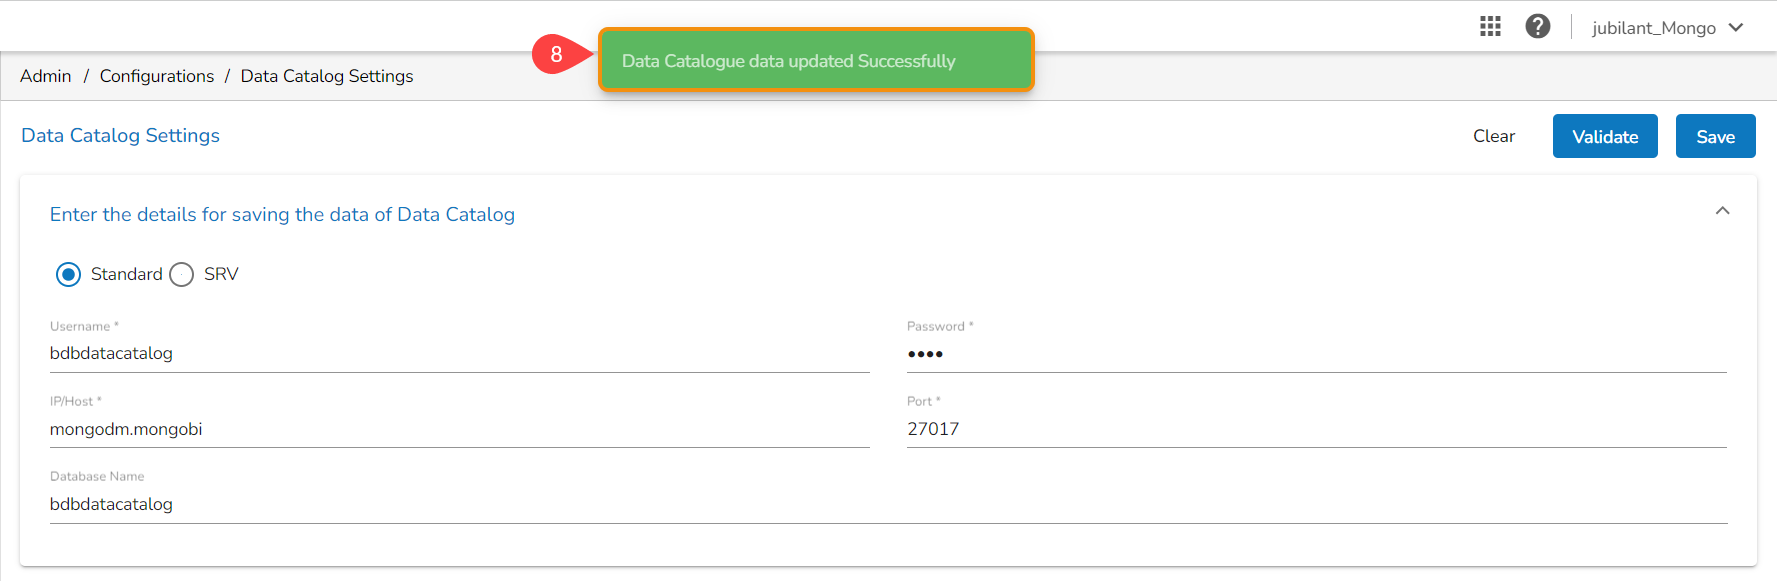Click the red step 8 marker
Screen dimensions: 1777x581
pos(556,54)
